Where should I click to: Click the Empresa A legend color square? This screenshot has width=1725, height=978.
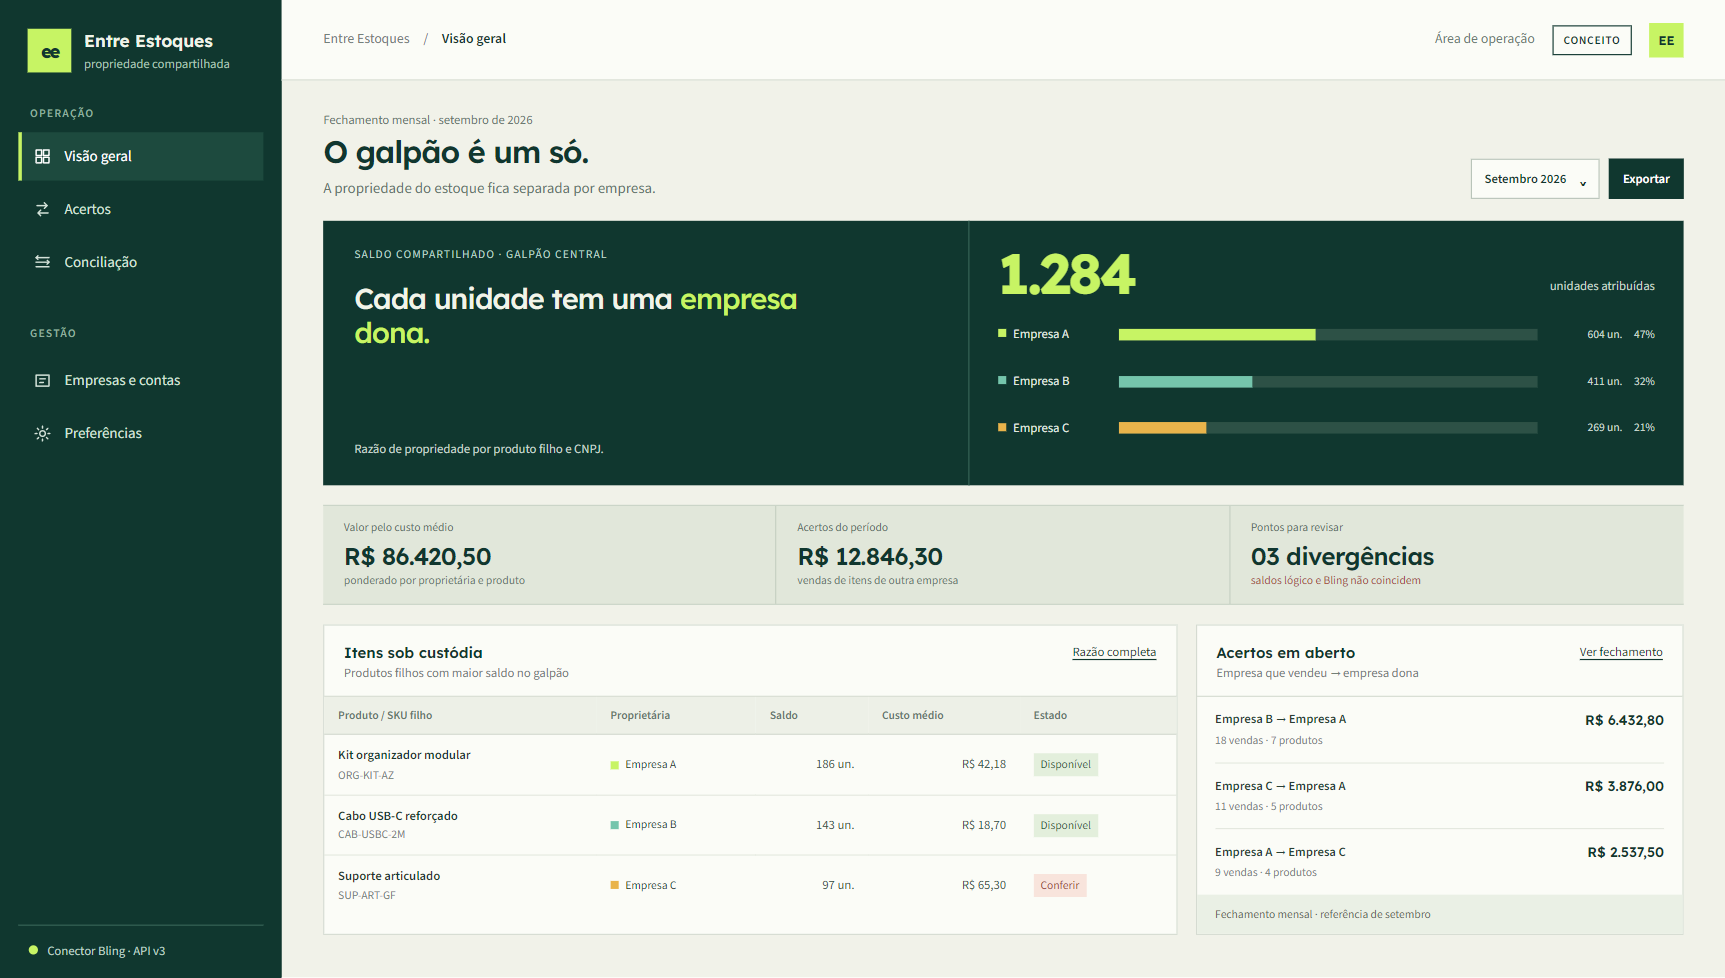coord(1002,333)
